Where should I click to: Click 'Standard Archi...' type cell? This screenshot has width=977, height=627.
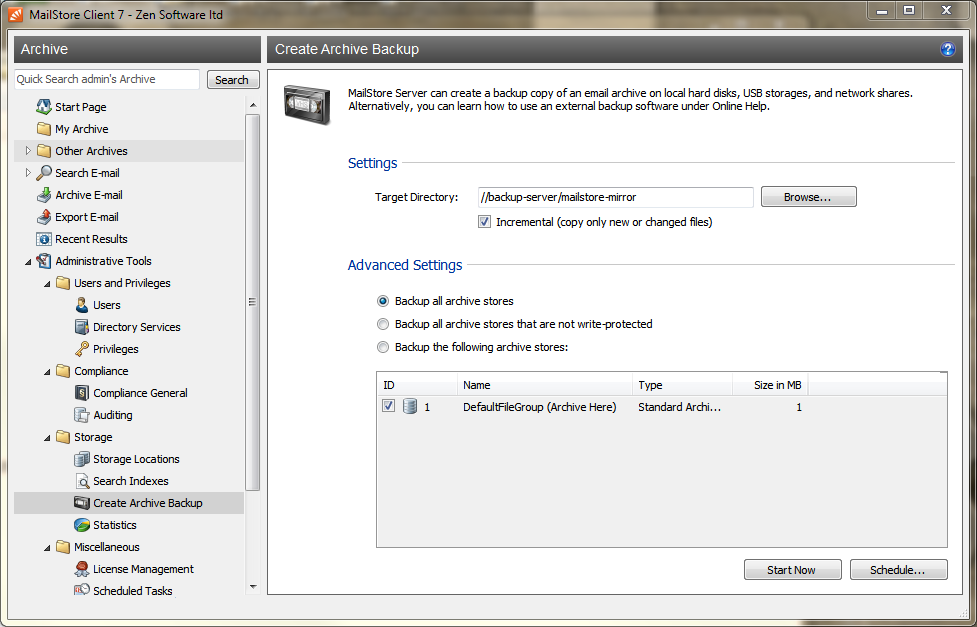pyautogui.click(x=679, y=407)
